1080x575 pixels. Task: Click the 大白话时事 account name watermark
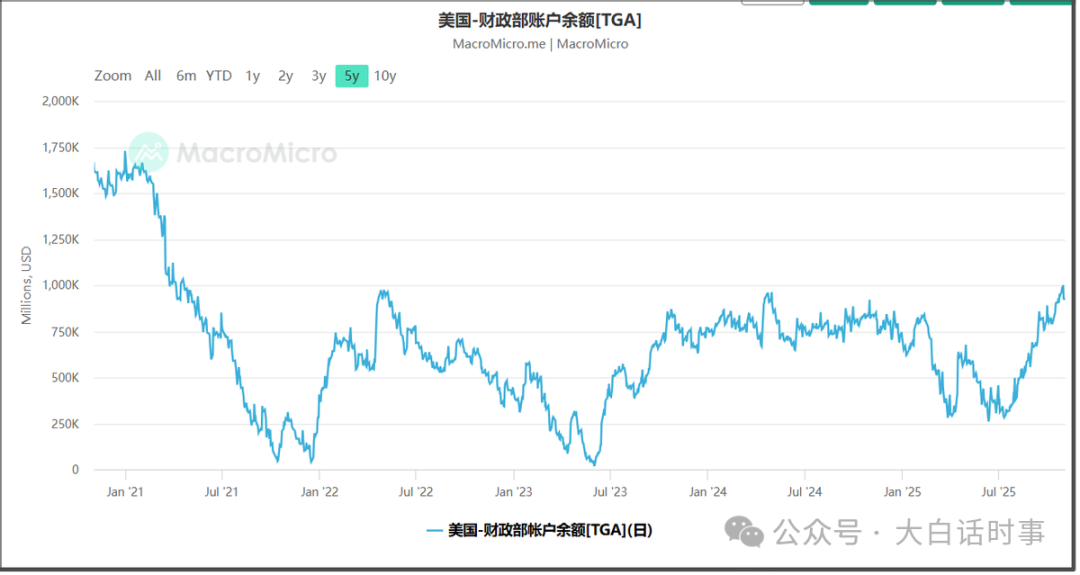970,533
